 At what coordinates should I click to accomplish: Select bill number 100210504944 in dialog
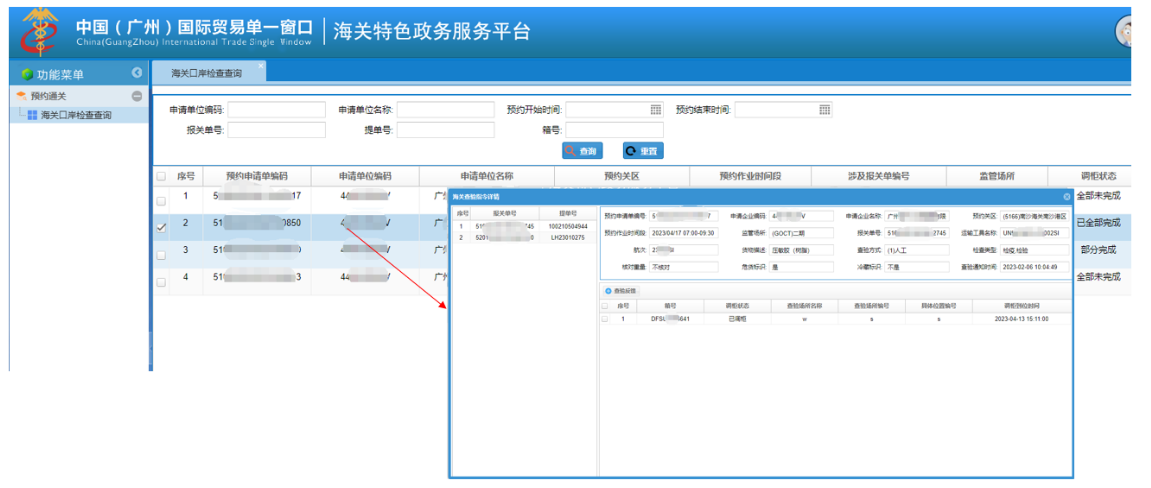point(568,227)
